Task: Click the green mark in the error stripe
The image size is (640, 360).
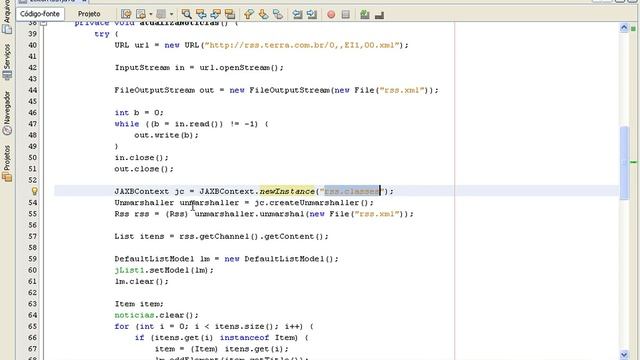Action: (633, 162)
